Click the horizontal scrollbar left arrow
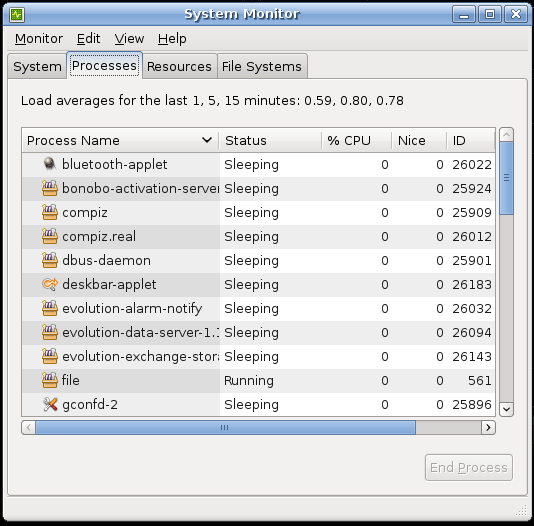This screenshot has width=534, height=526. tap(29, 427)
